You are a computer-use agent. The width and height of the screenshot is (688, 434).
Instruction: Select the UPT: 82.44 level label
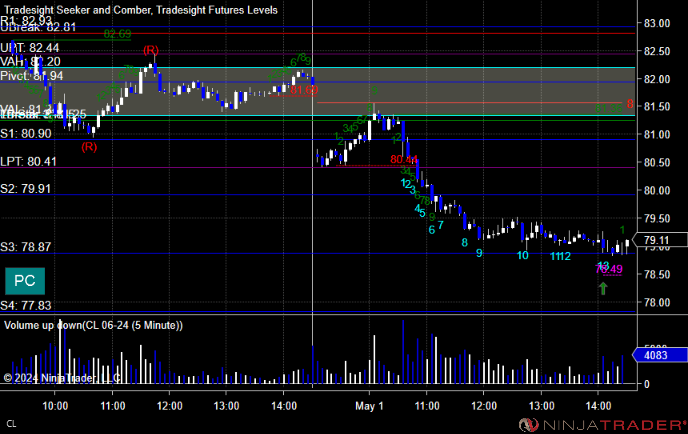pos(30,47)
